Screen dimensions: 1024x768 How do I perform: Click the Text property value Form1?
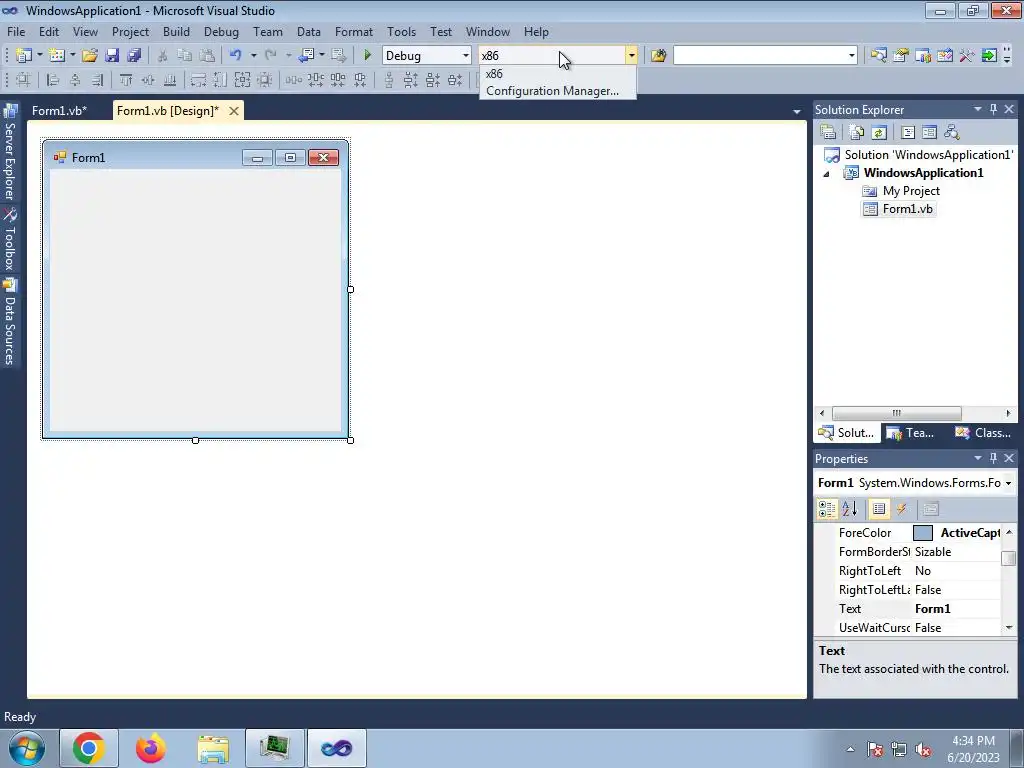point(956,609)
